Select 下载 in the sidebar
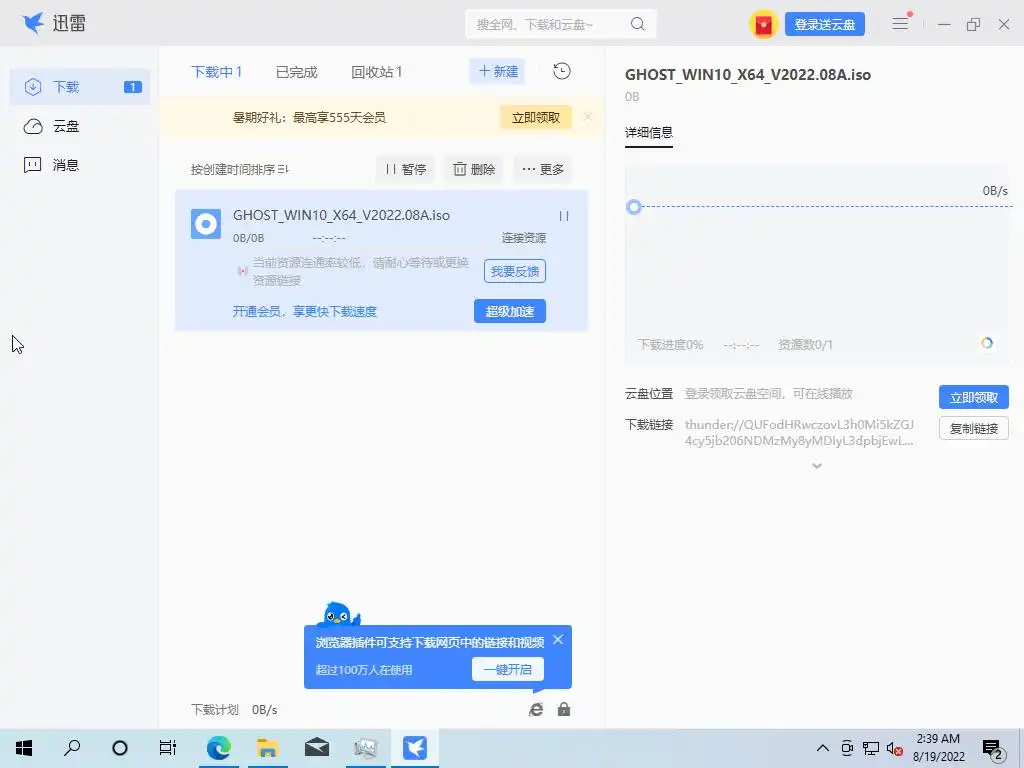The width and height of the screenshot is (1024, 768). click(x=80, y=87)
